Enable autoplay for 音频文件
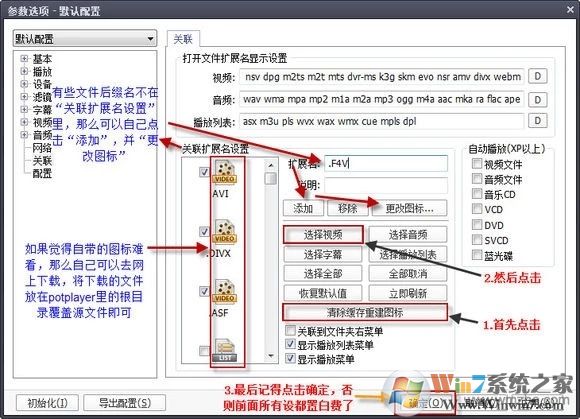The image size is (580, 419). point(477,179)
